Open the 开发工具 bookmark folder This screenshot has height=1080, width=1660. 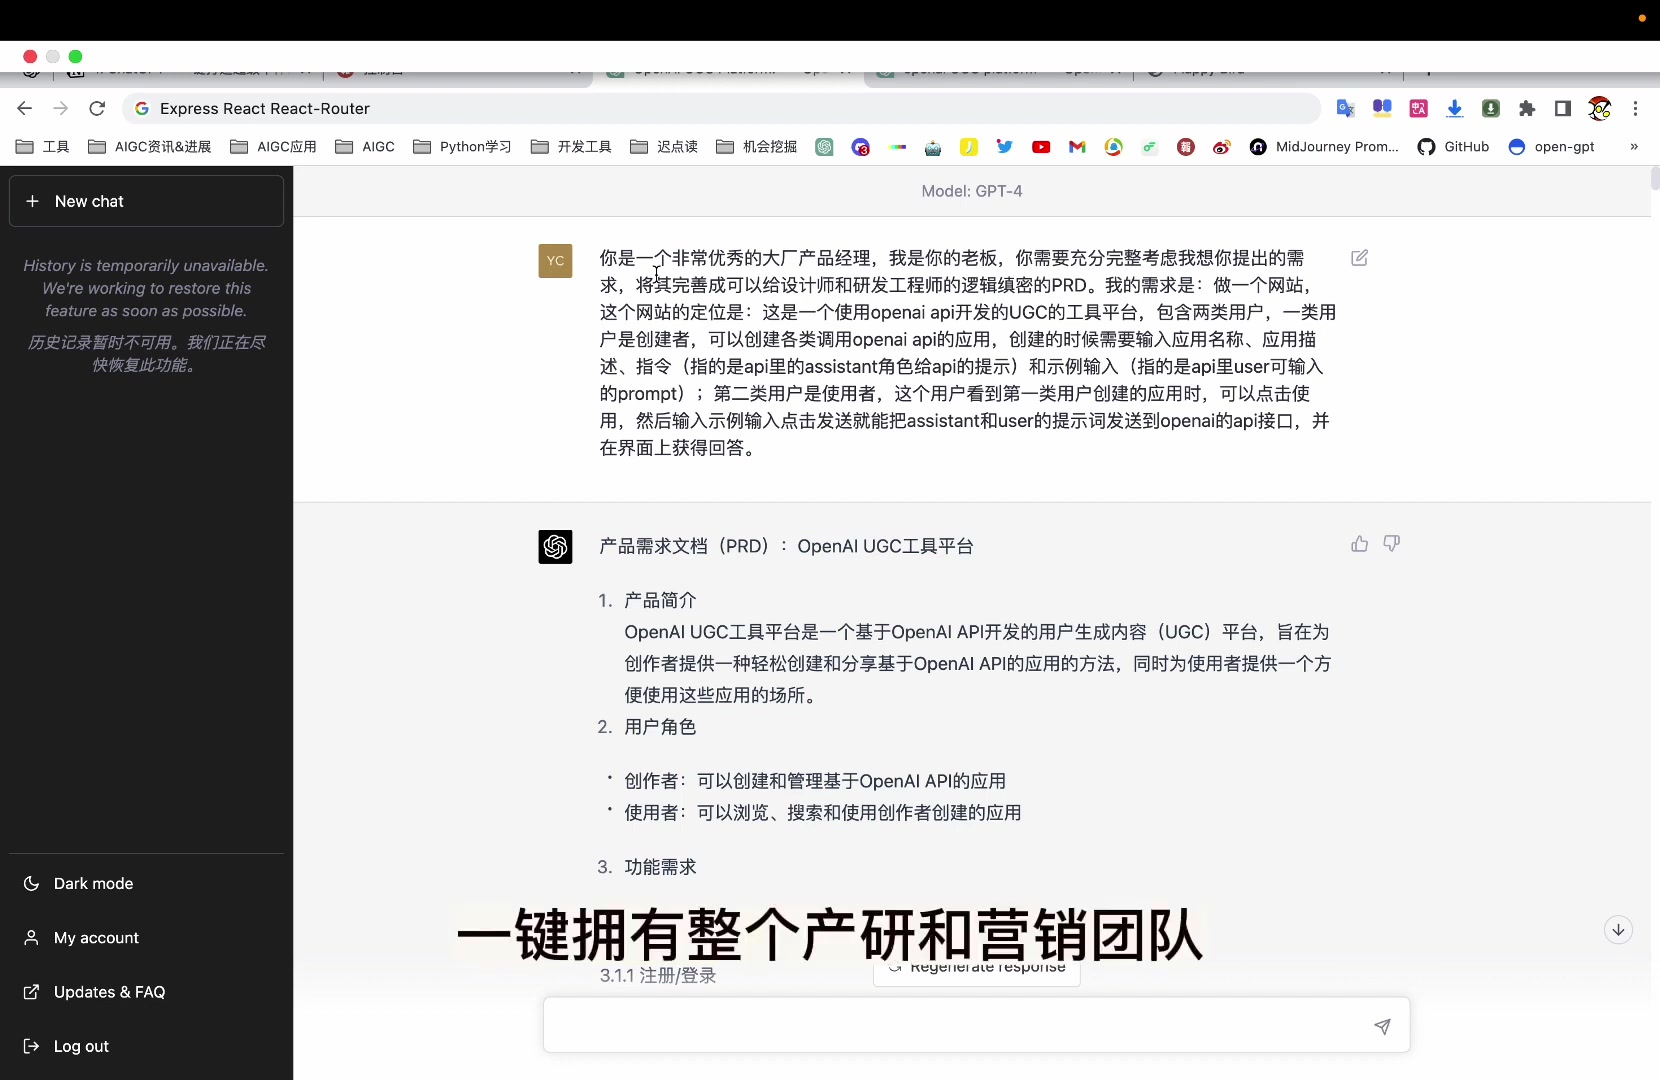tap(571, 147)
